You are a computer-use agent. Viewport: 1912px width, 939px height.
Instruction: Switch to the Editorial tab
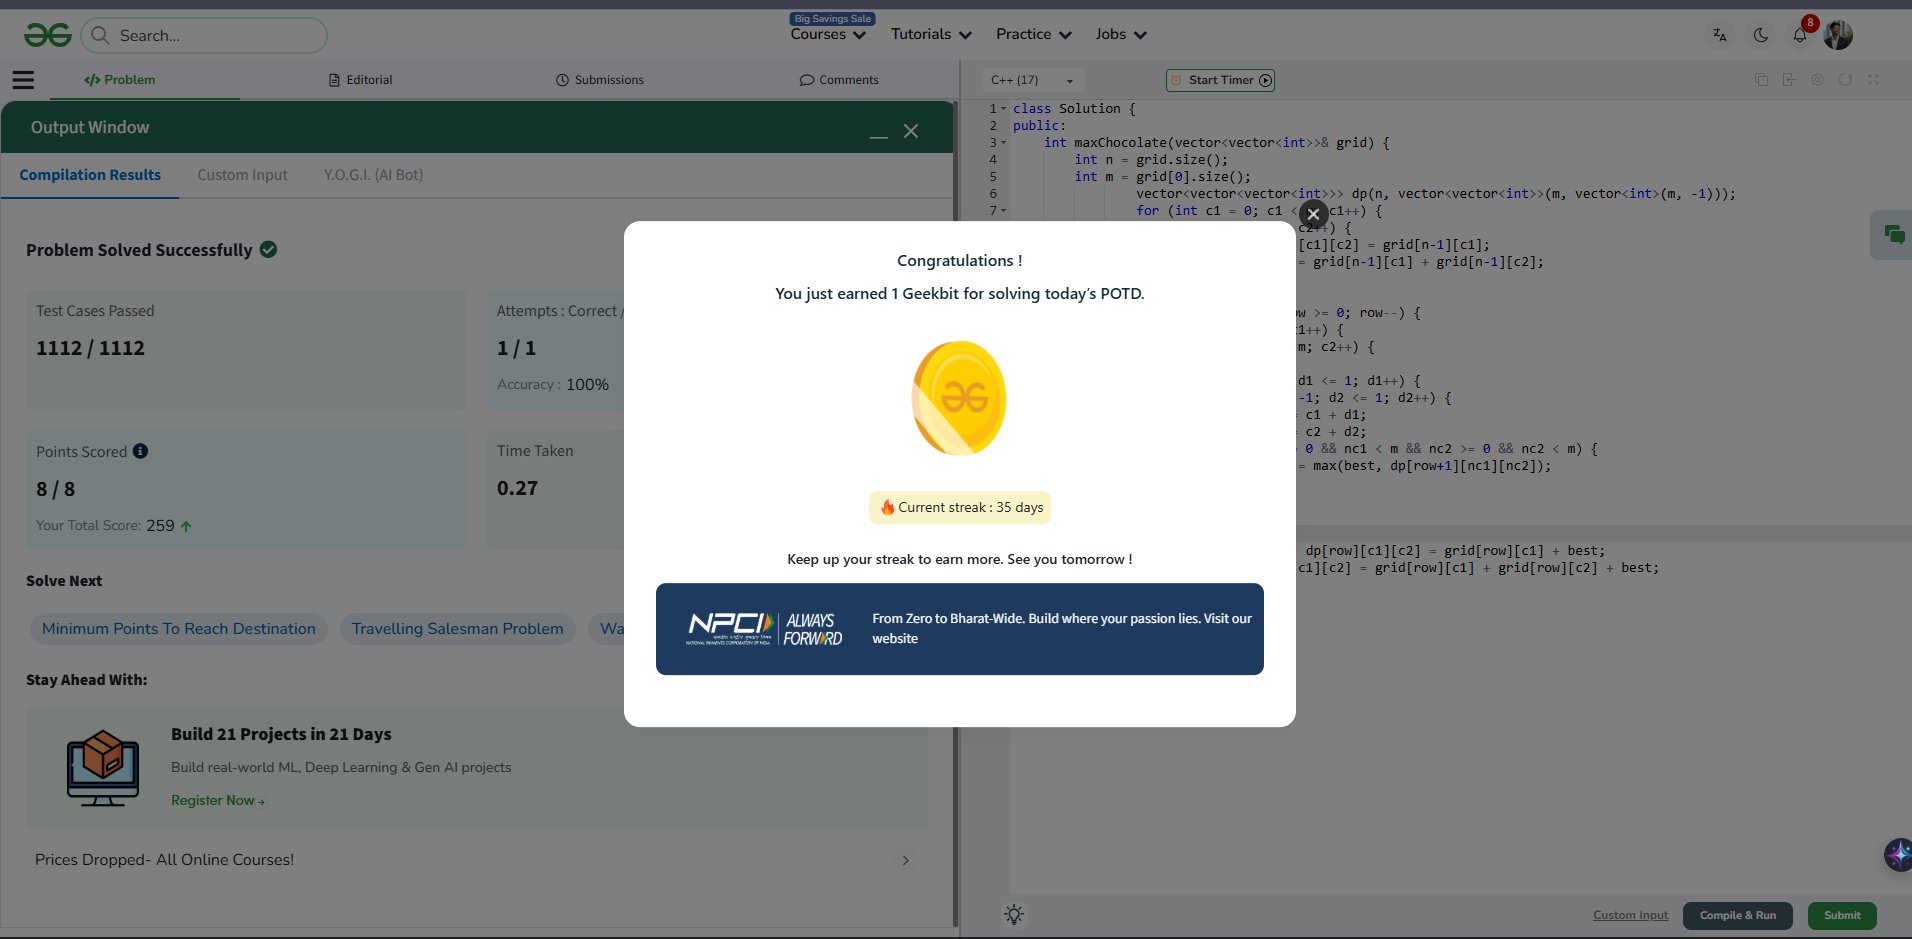[x=361, y=80]
